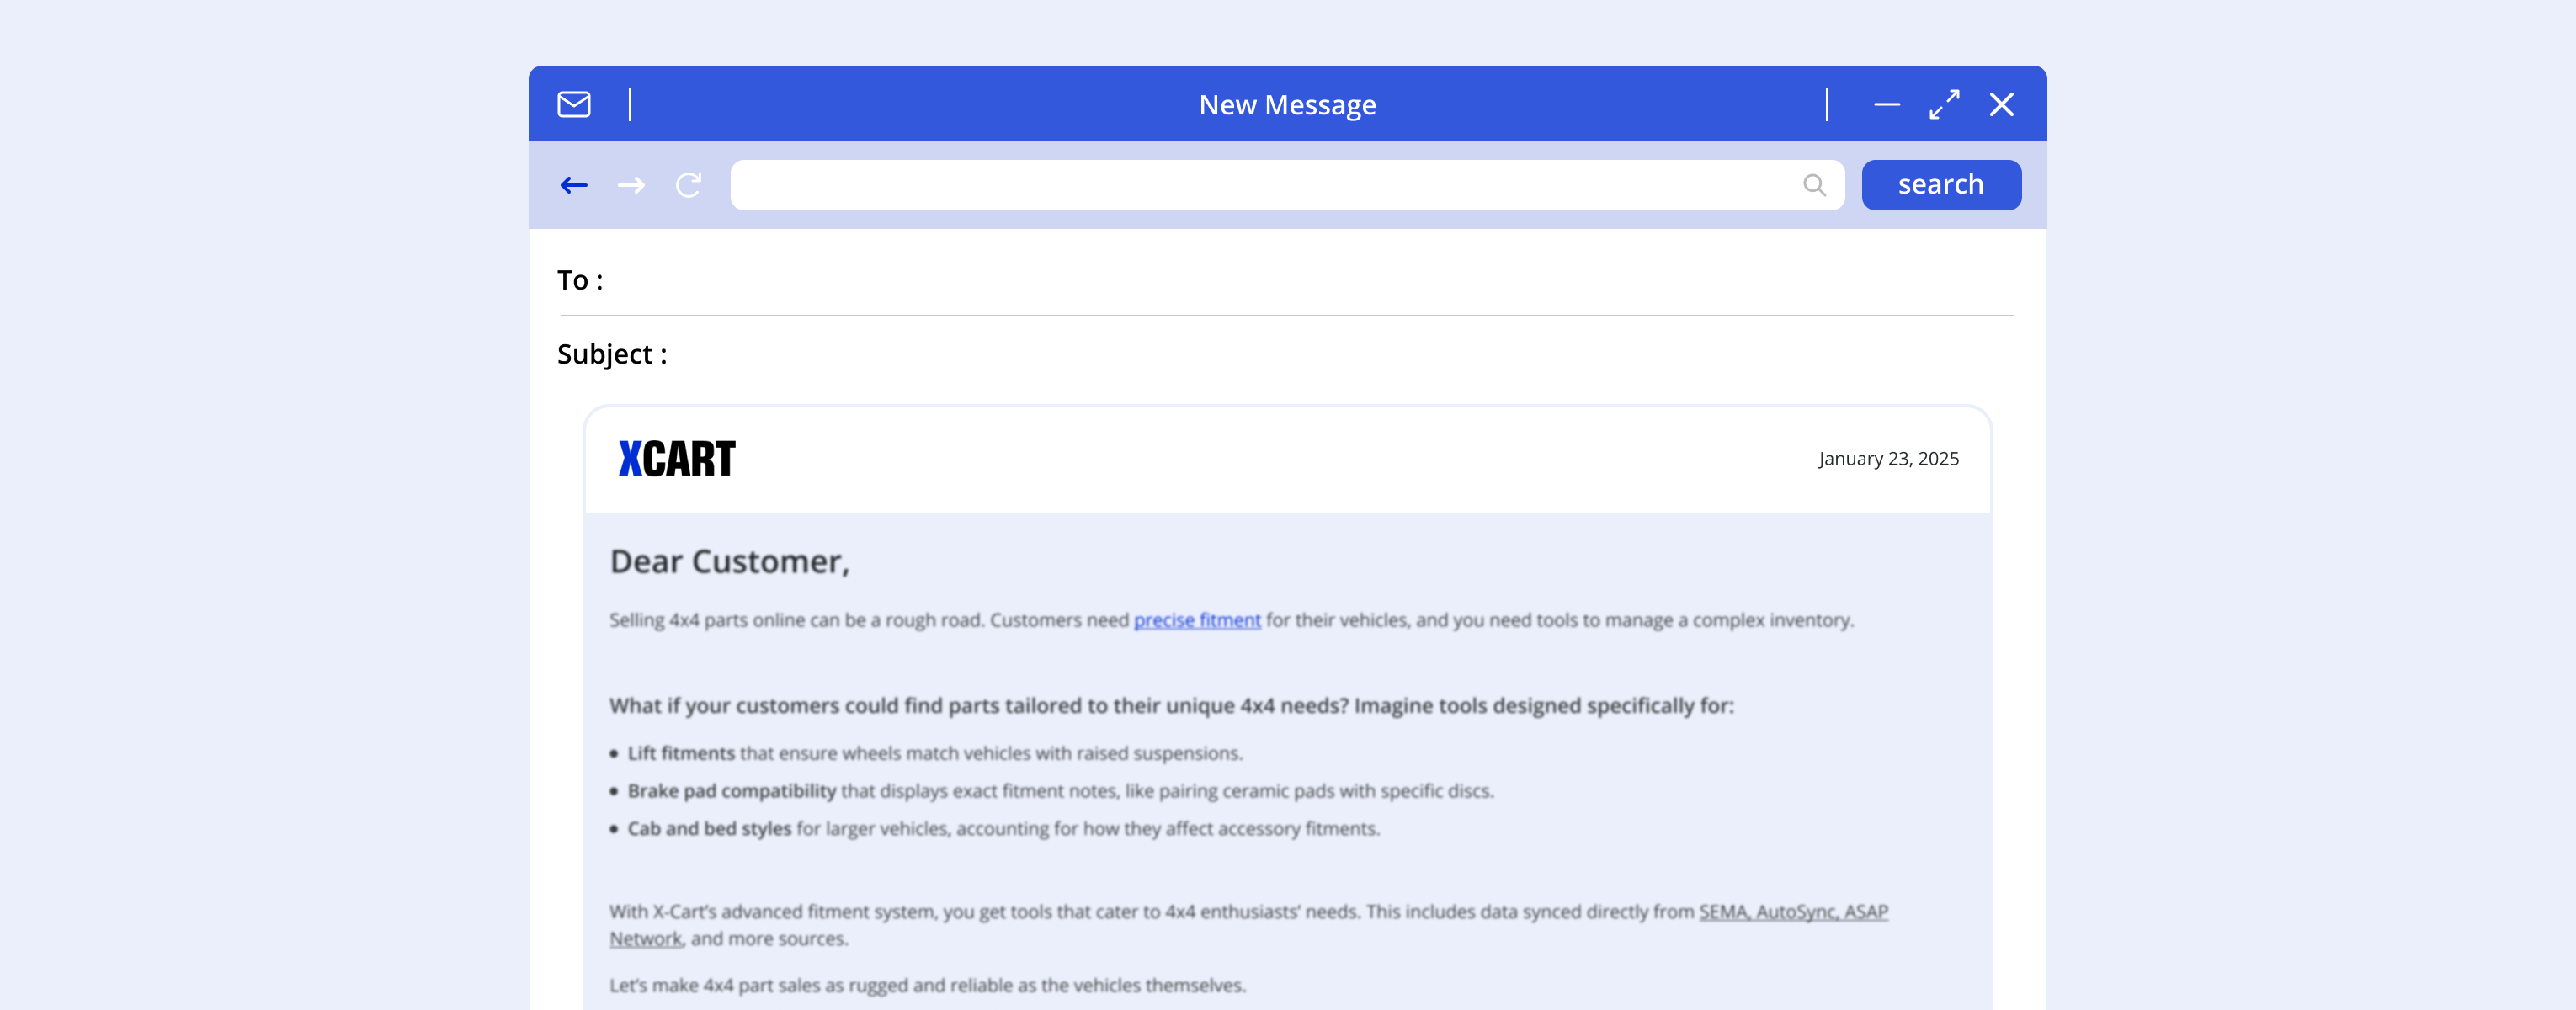
Task: Refresh using the reload icon
Action: coord(688,184)
